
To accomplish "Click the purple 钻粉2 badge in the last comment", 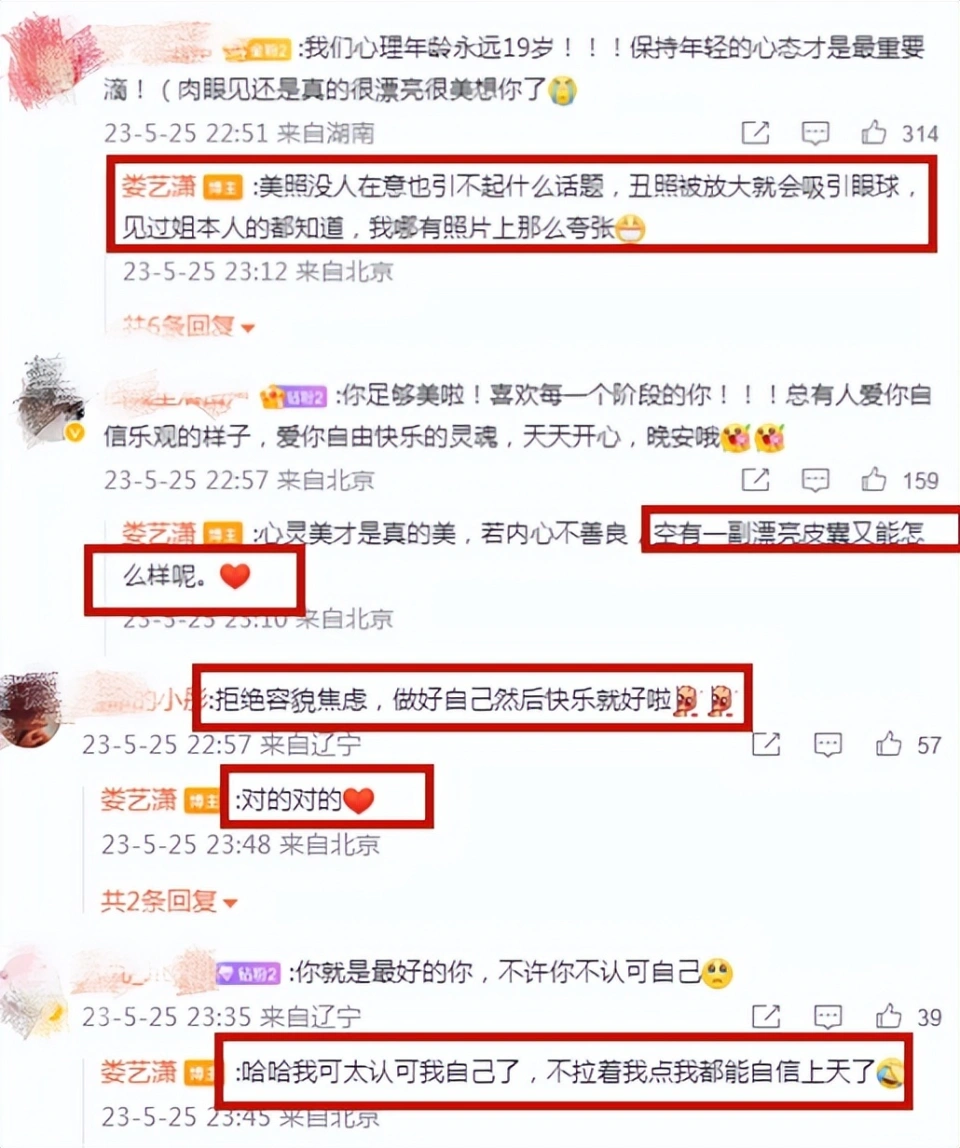I will pos(249,974).
